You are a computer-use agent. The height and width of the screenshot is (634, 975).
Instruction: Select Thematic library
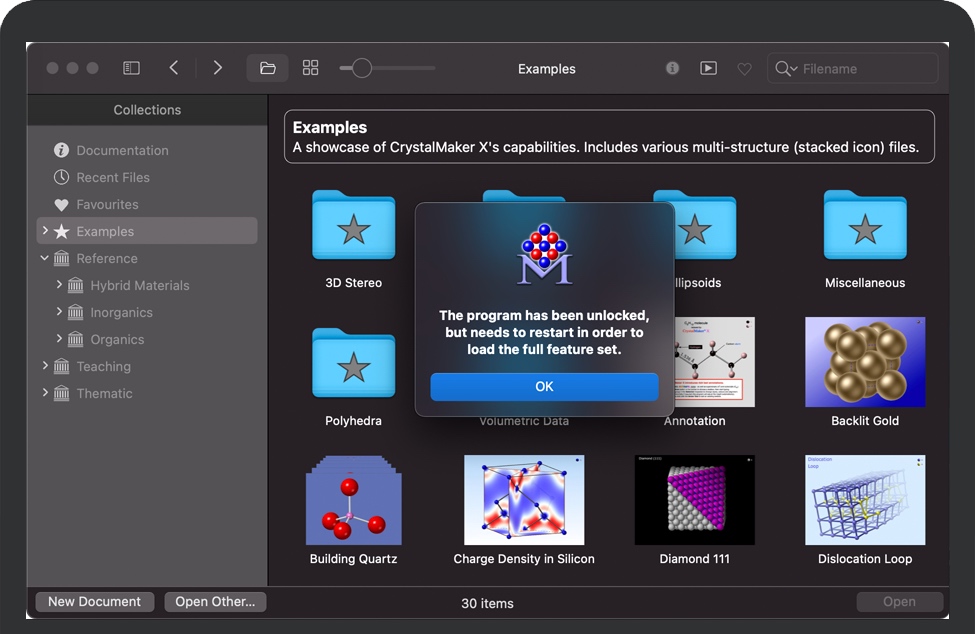click(104, 393)
